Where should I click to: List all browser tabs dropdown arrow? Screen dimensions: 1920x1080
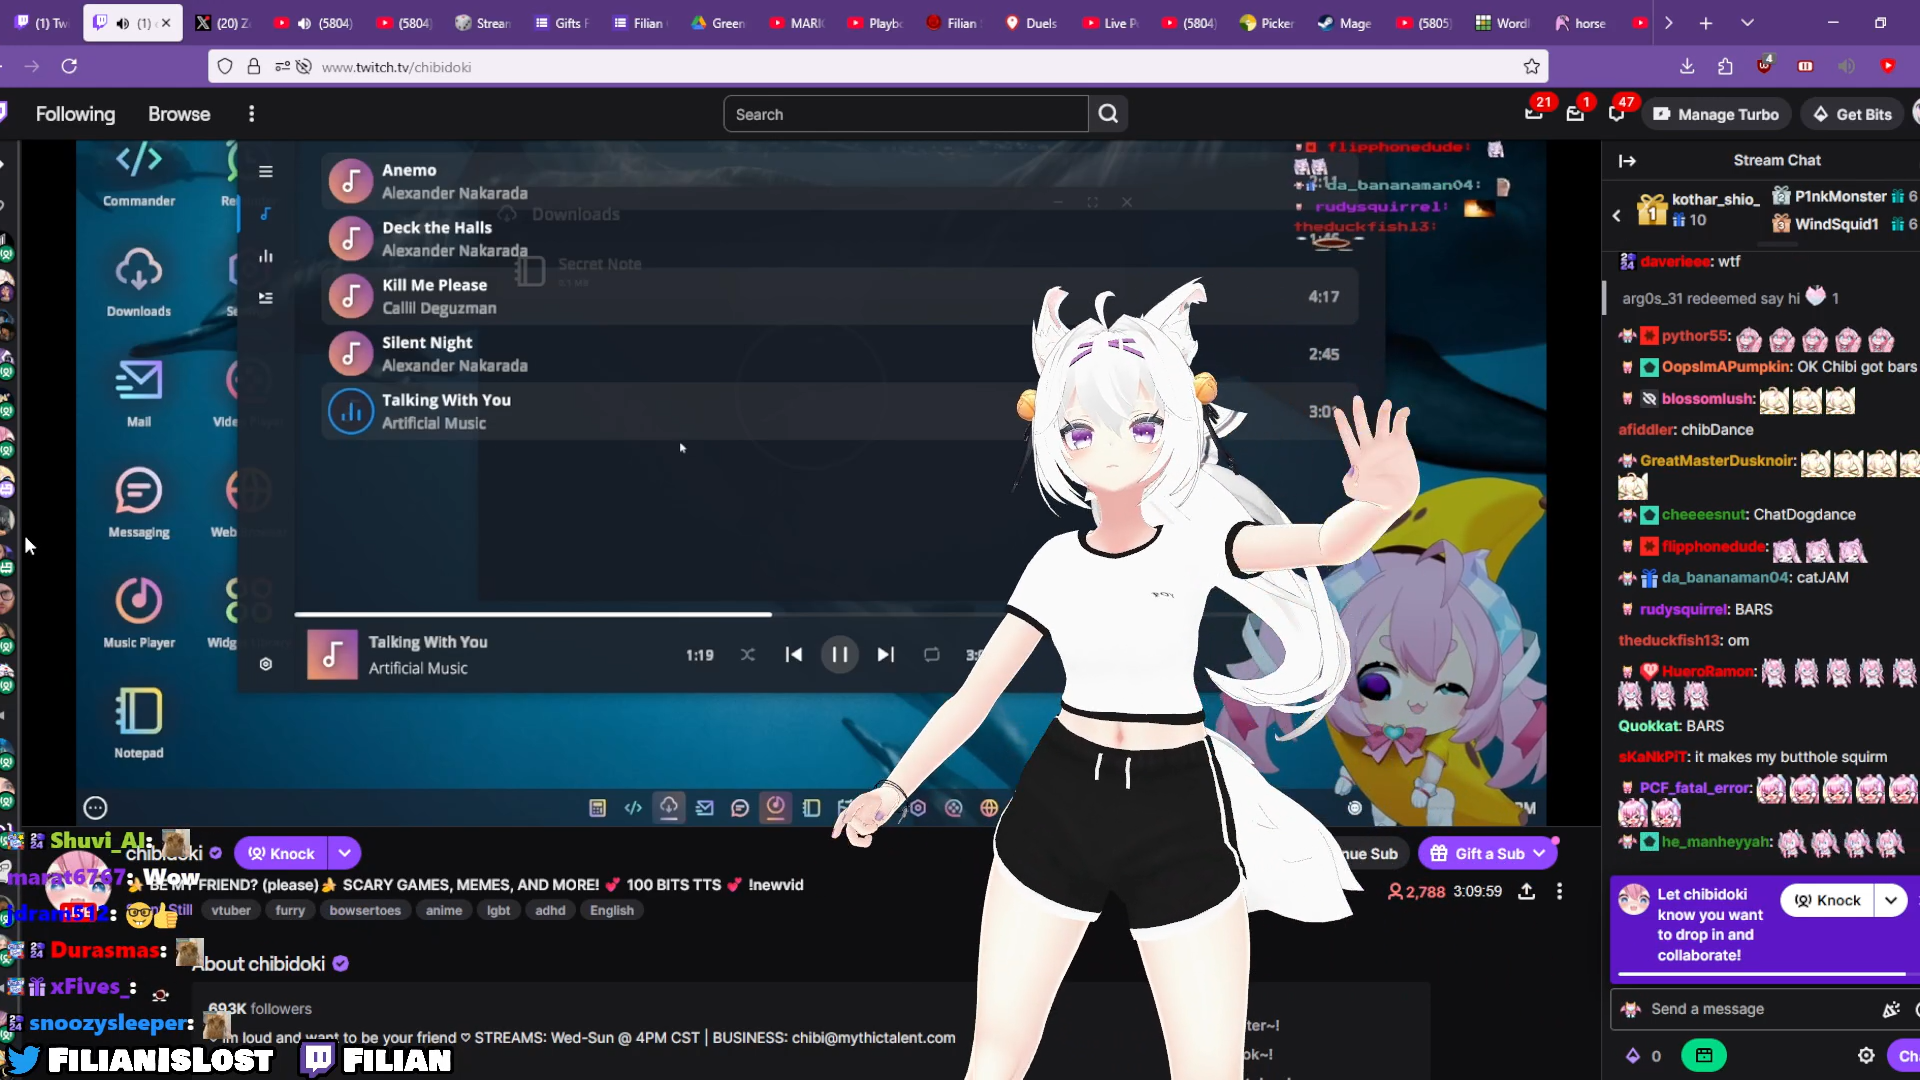[1747, 23]
